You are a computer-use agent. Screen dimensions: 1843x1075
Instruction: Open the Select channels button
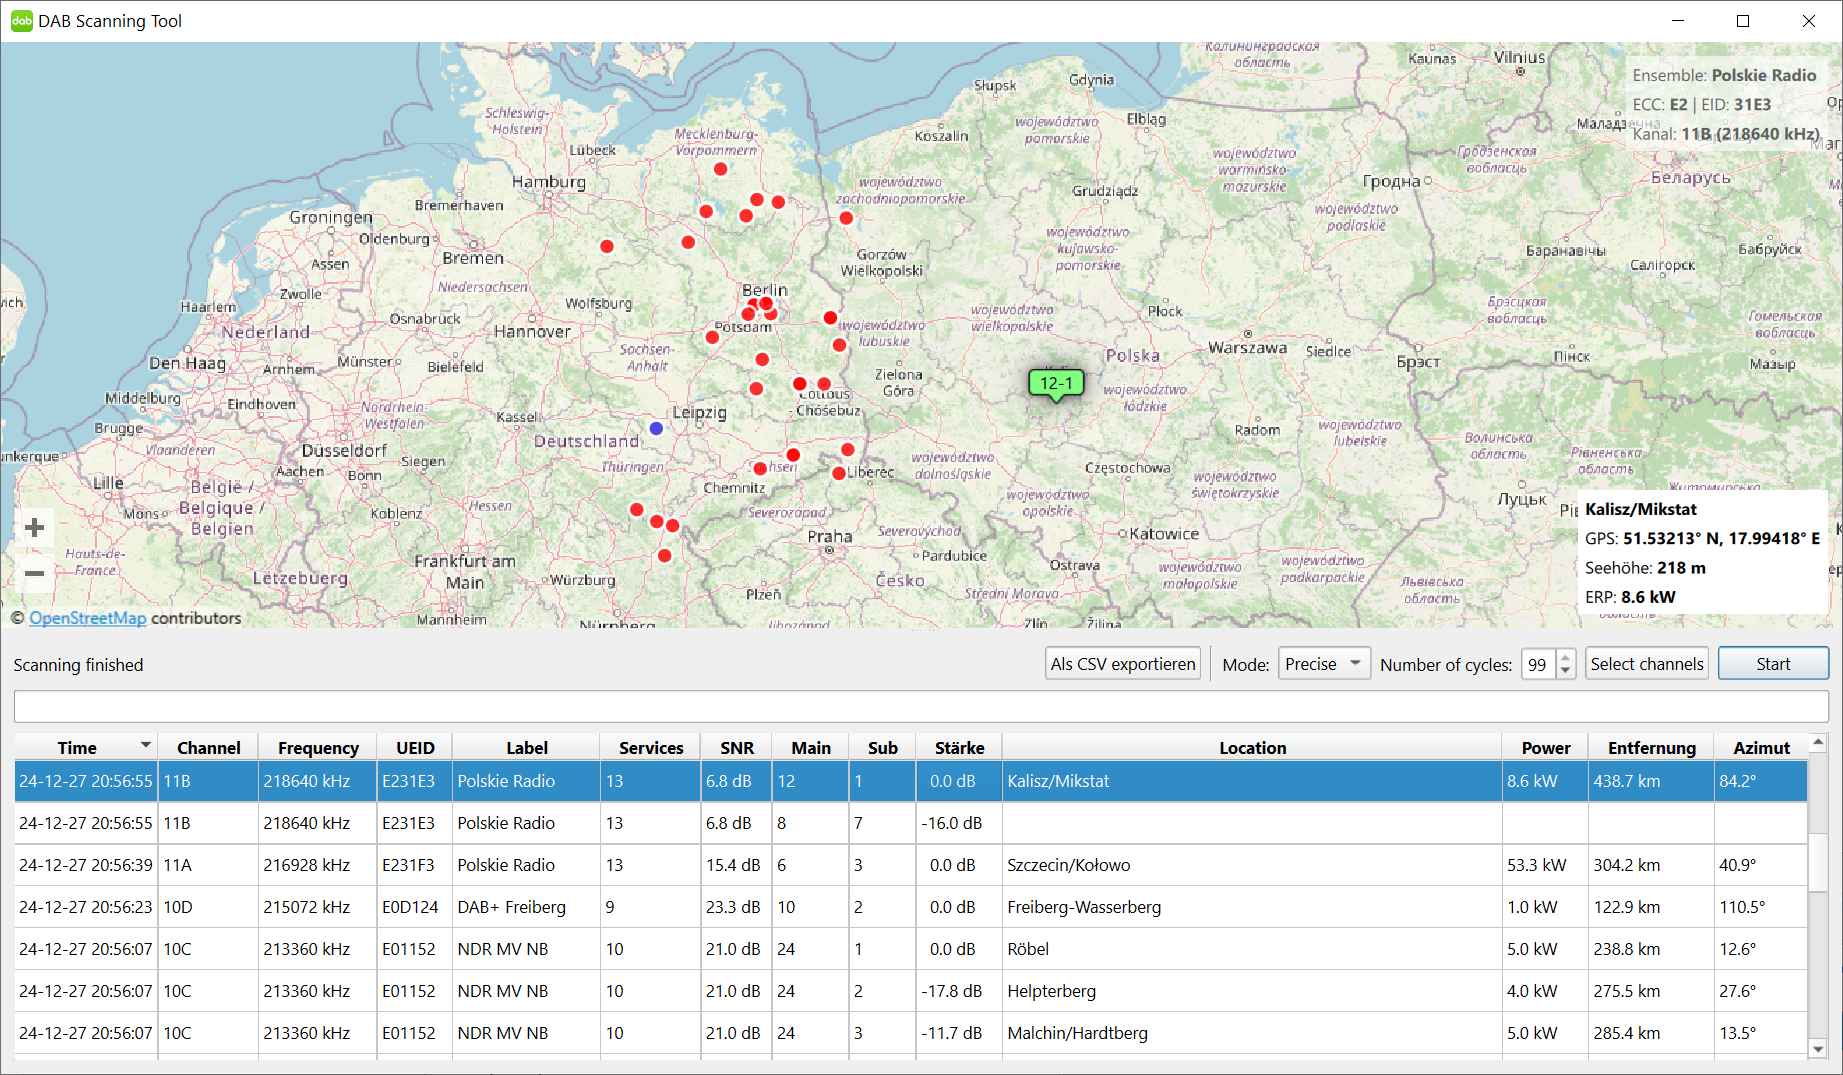1646,664
